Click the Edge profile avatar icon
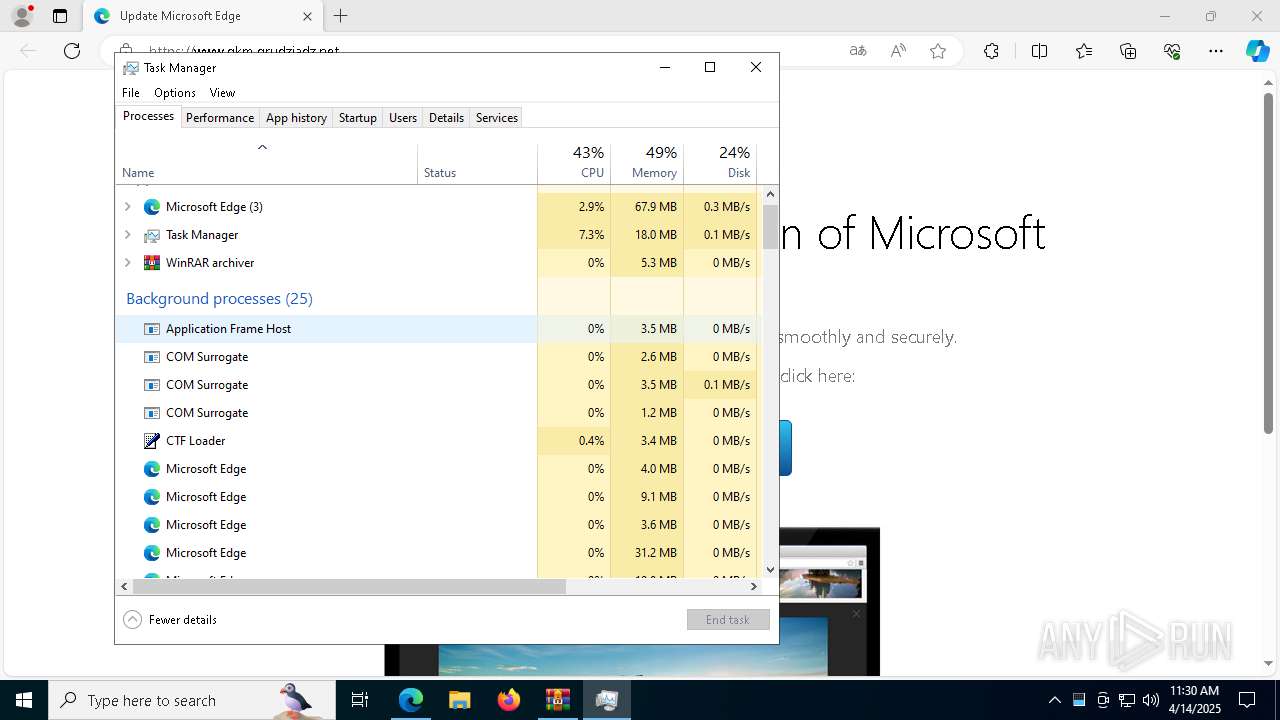 [21, 16]
